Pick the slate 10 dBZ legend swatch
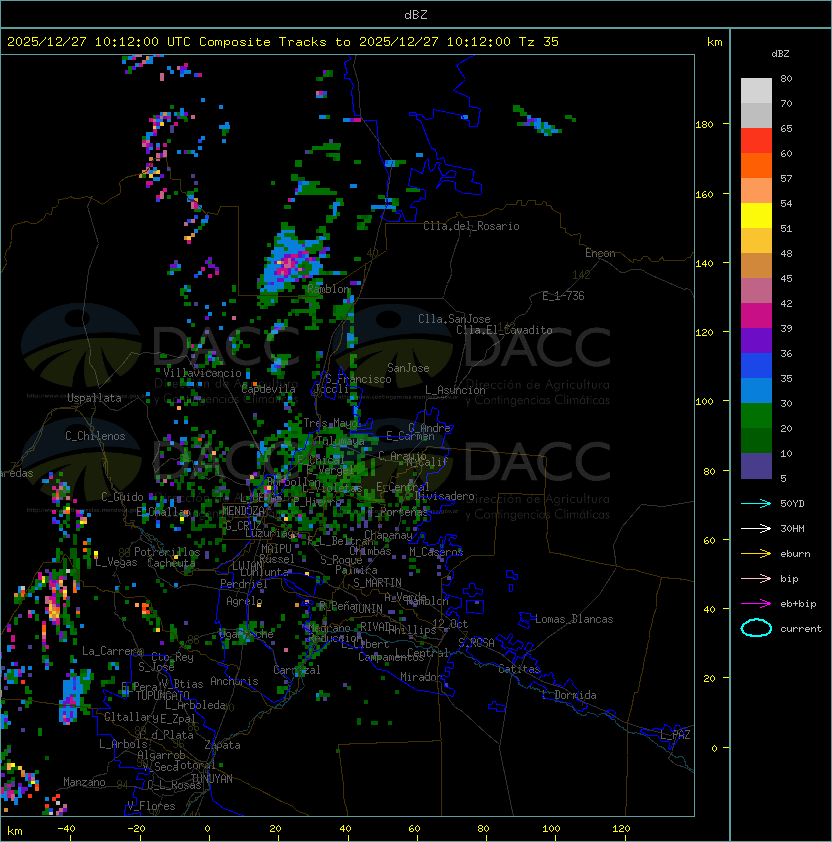 [x=756, y=466]
